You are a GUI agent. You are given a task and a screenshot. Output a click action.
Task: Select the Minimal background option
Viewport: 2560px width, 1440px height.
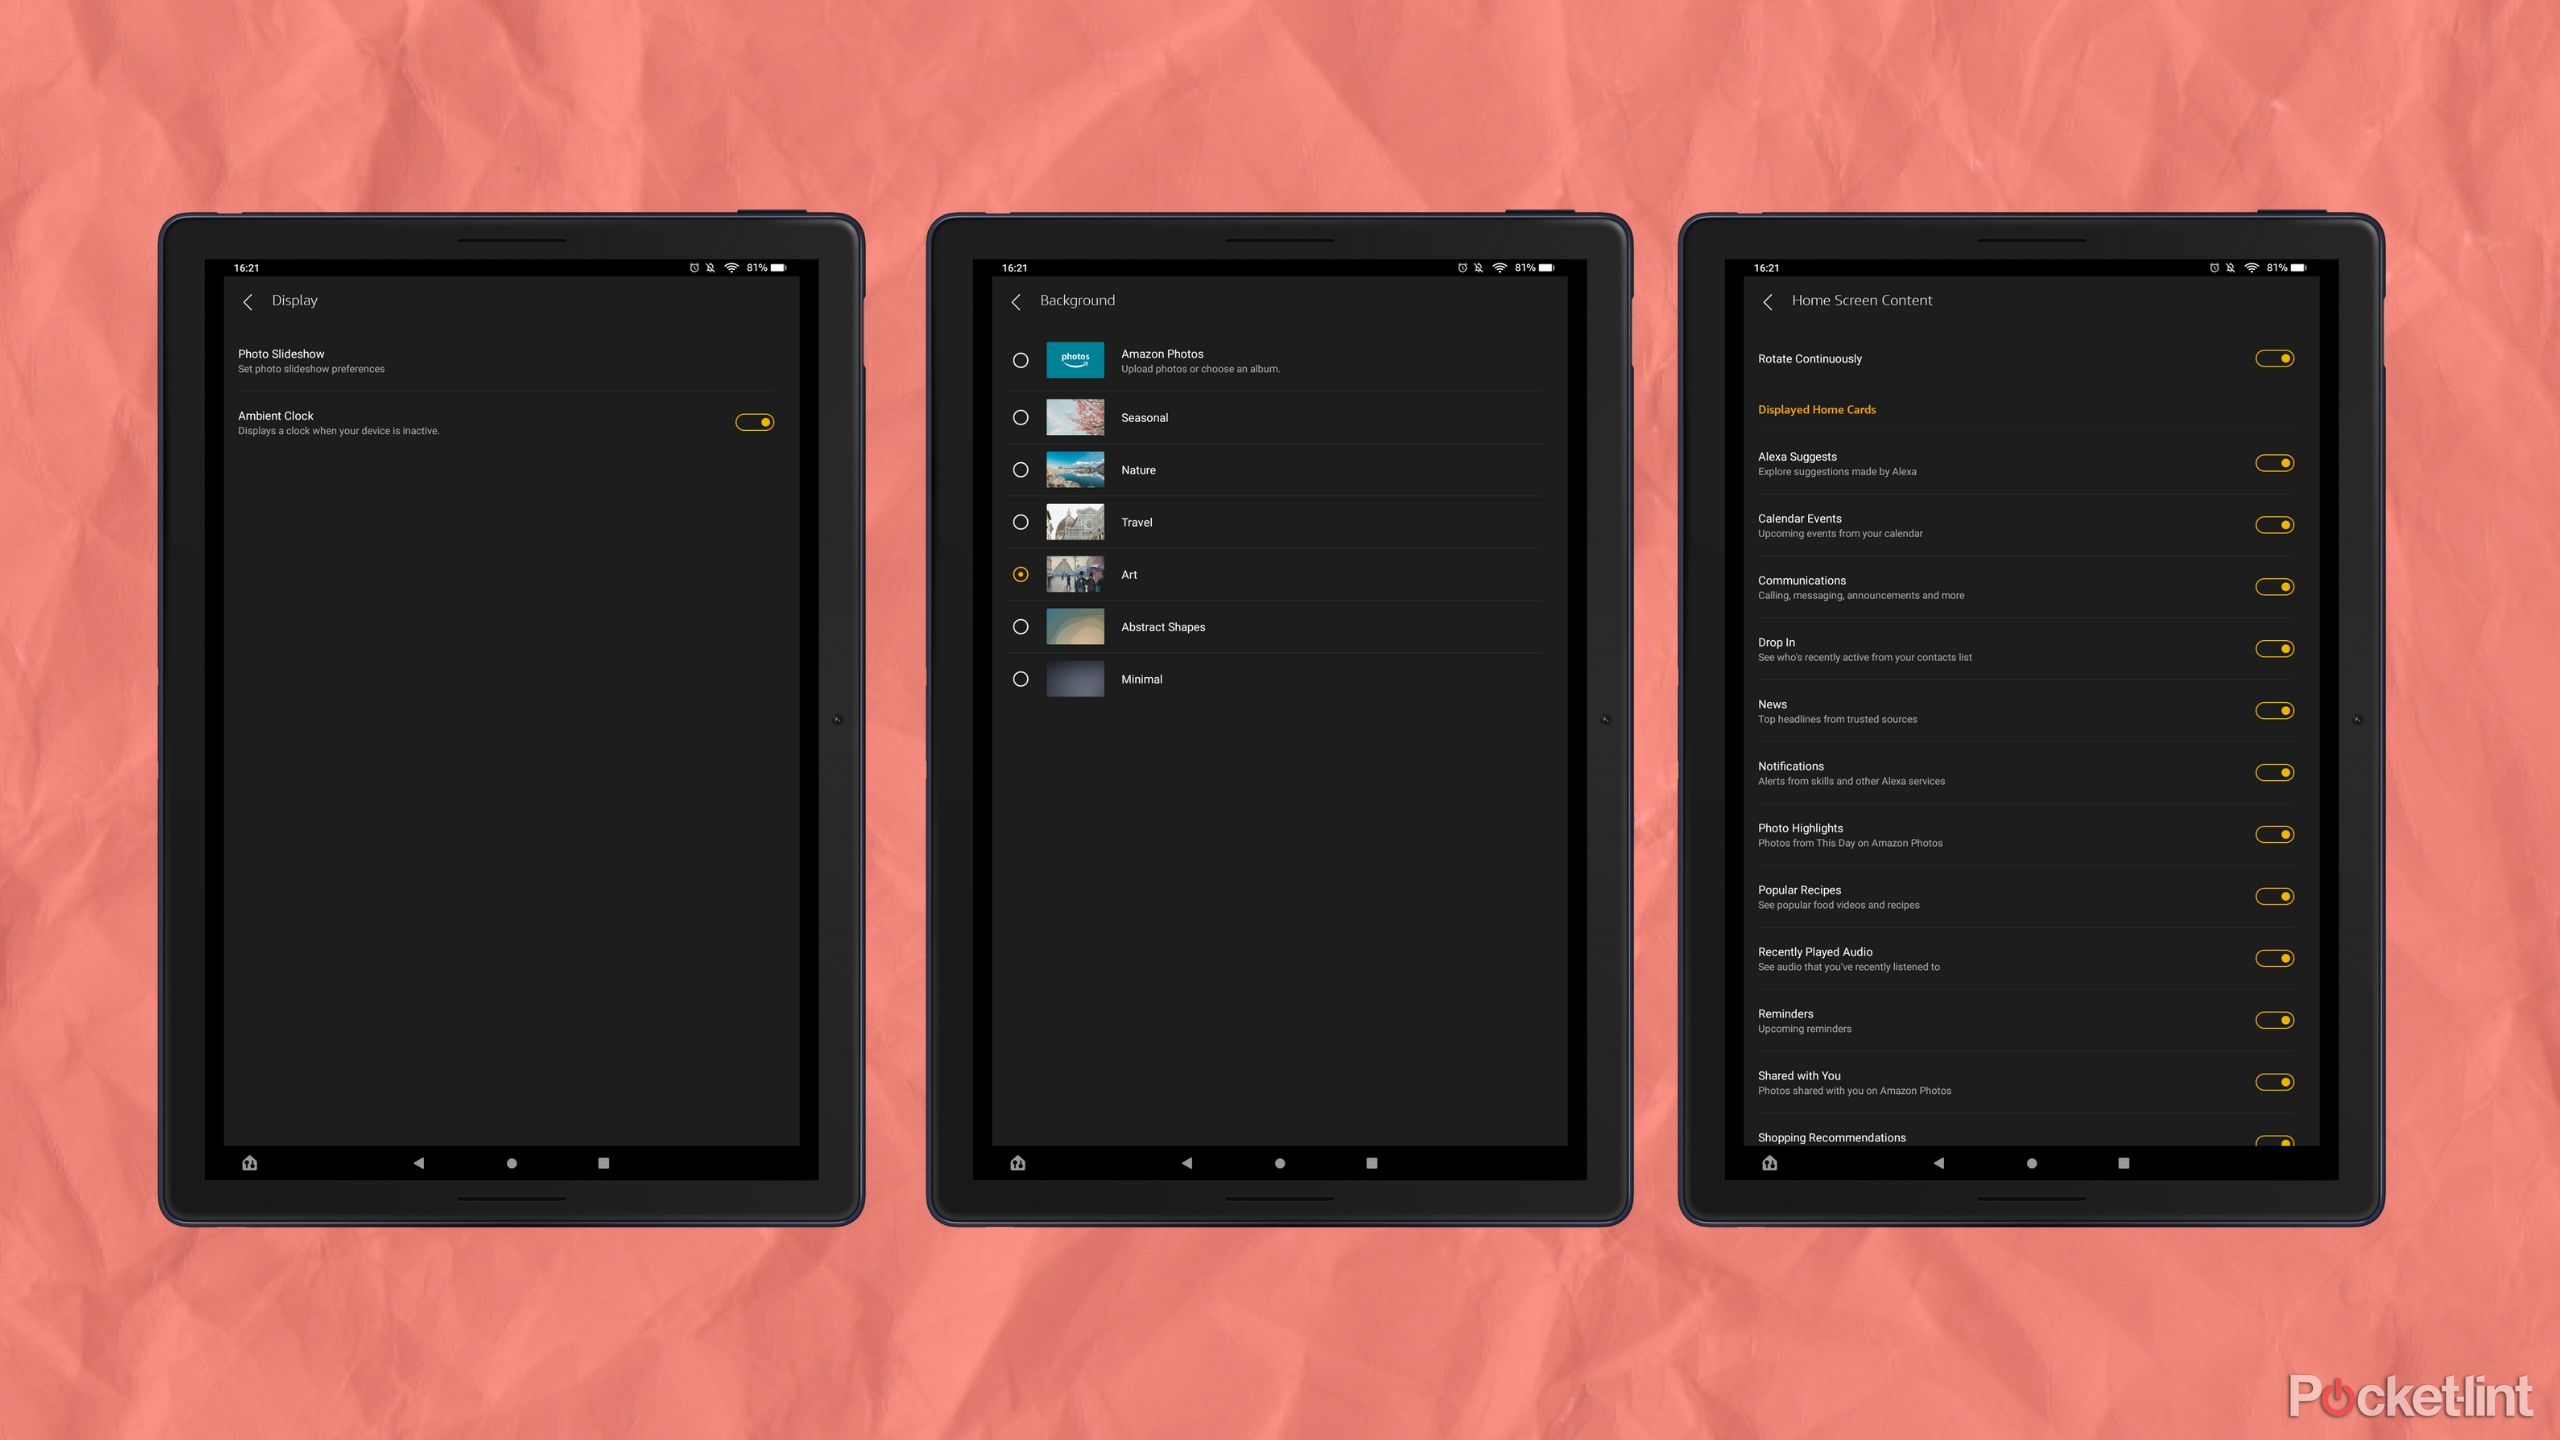point(1020,679)
